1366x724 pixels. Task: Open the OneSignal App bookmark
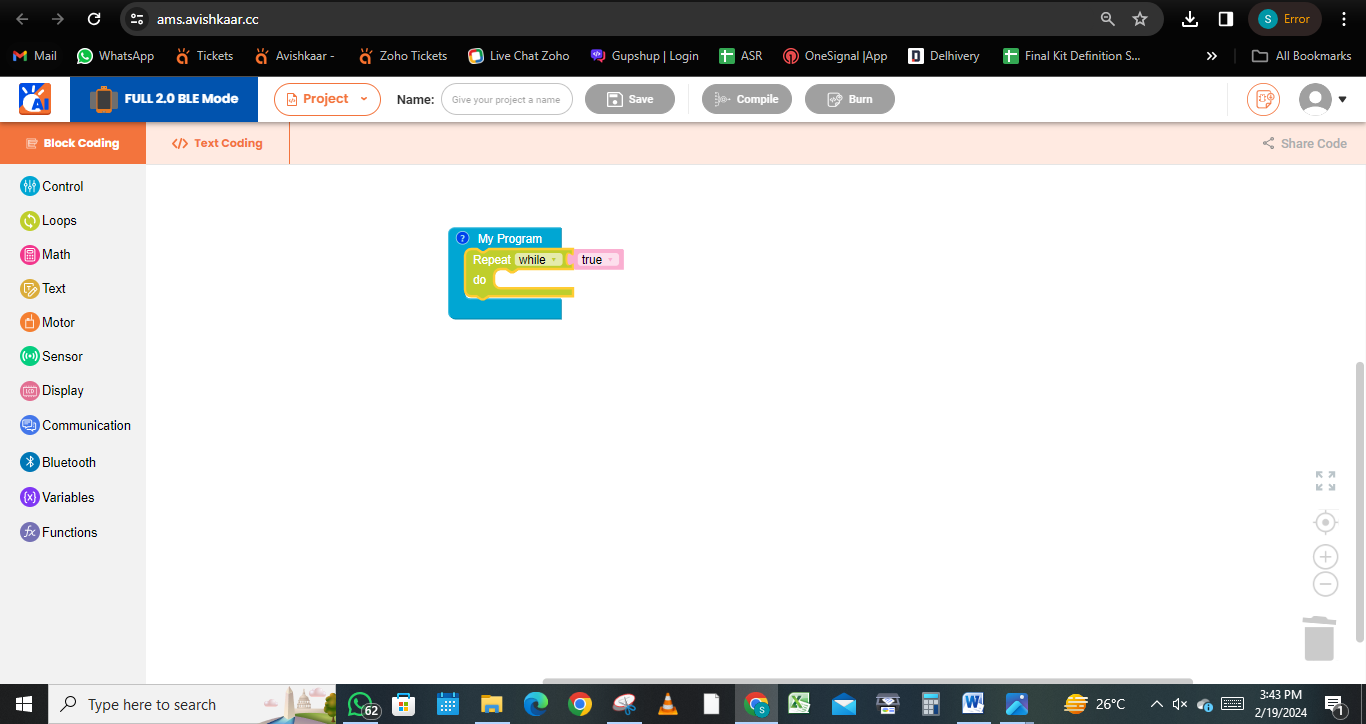point(835,56)
